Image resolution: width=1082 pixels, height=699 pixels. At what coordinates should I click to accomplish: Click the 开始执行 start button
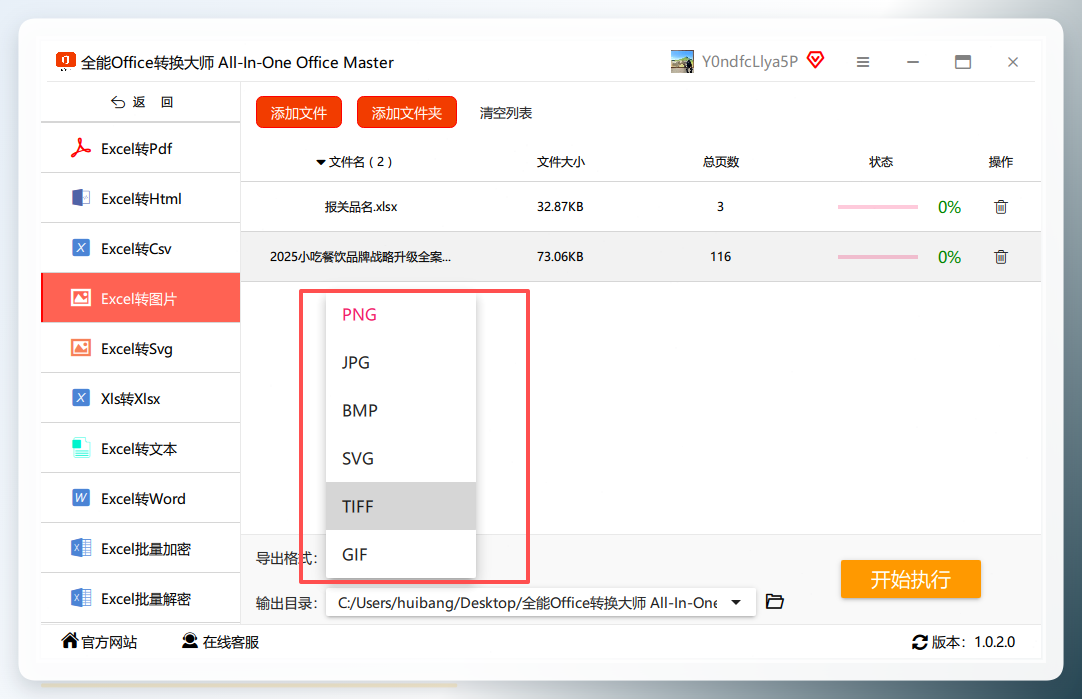[910, 579]
